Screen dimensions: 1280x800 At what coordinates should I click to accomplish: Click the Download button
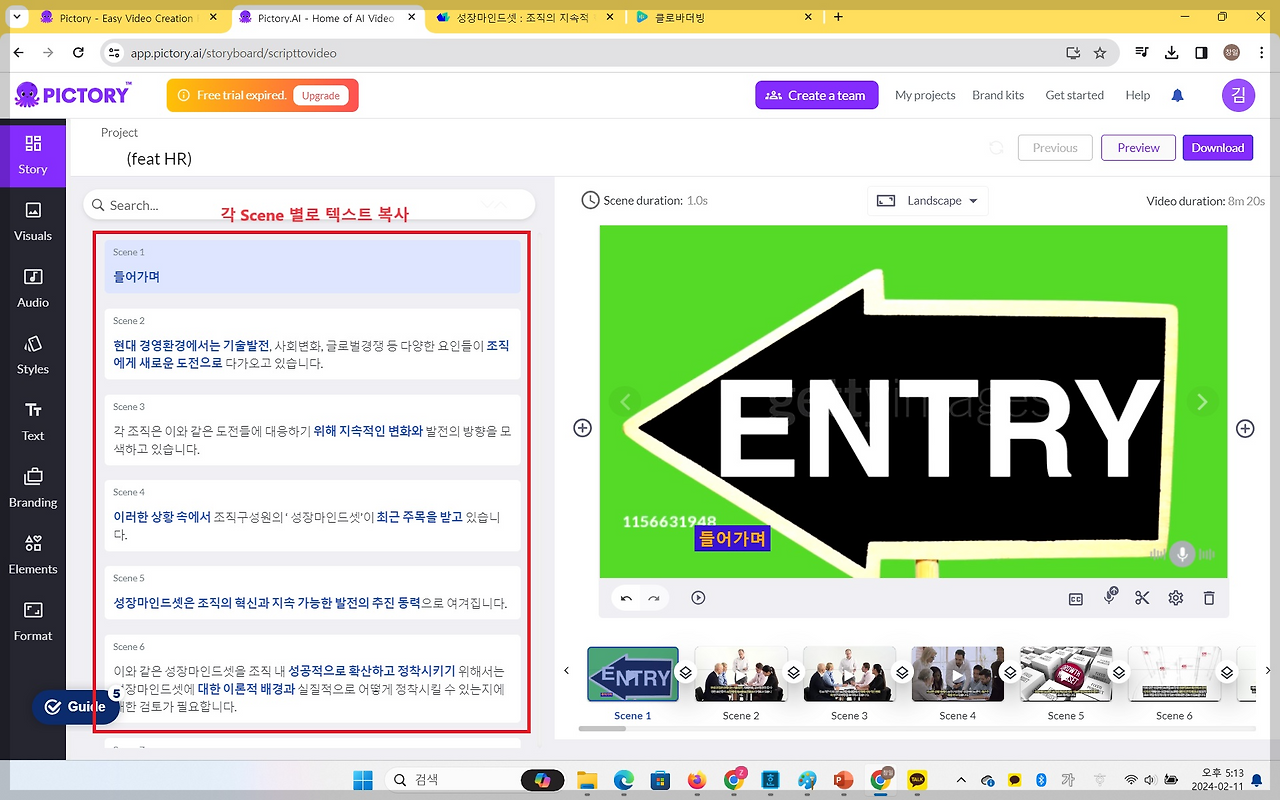[1217, 148]
